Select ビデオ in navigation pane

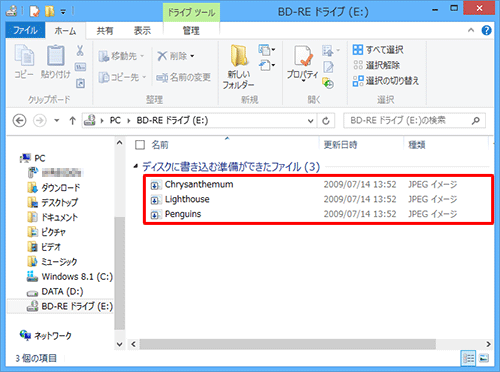pos(44,247)
